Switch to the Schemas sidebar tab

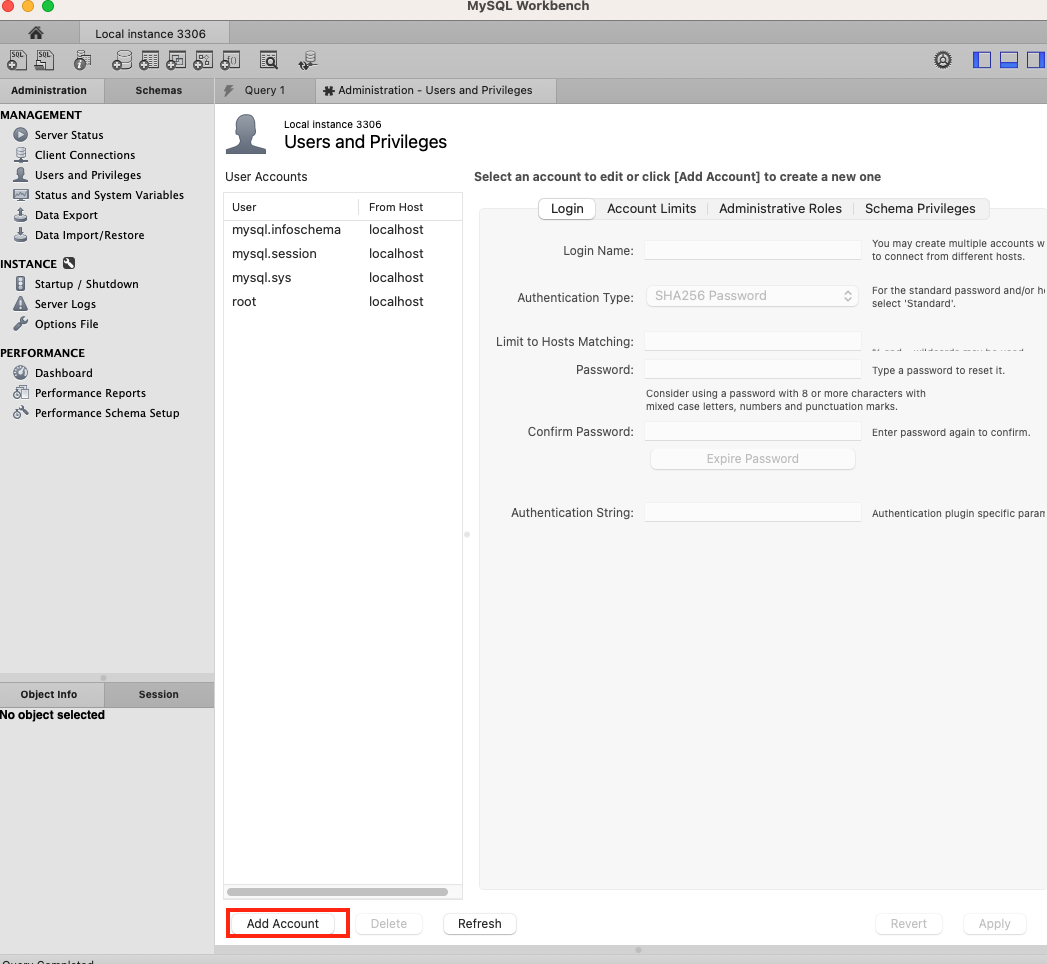159,90
